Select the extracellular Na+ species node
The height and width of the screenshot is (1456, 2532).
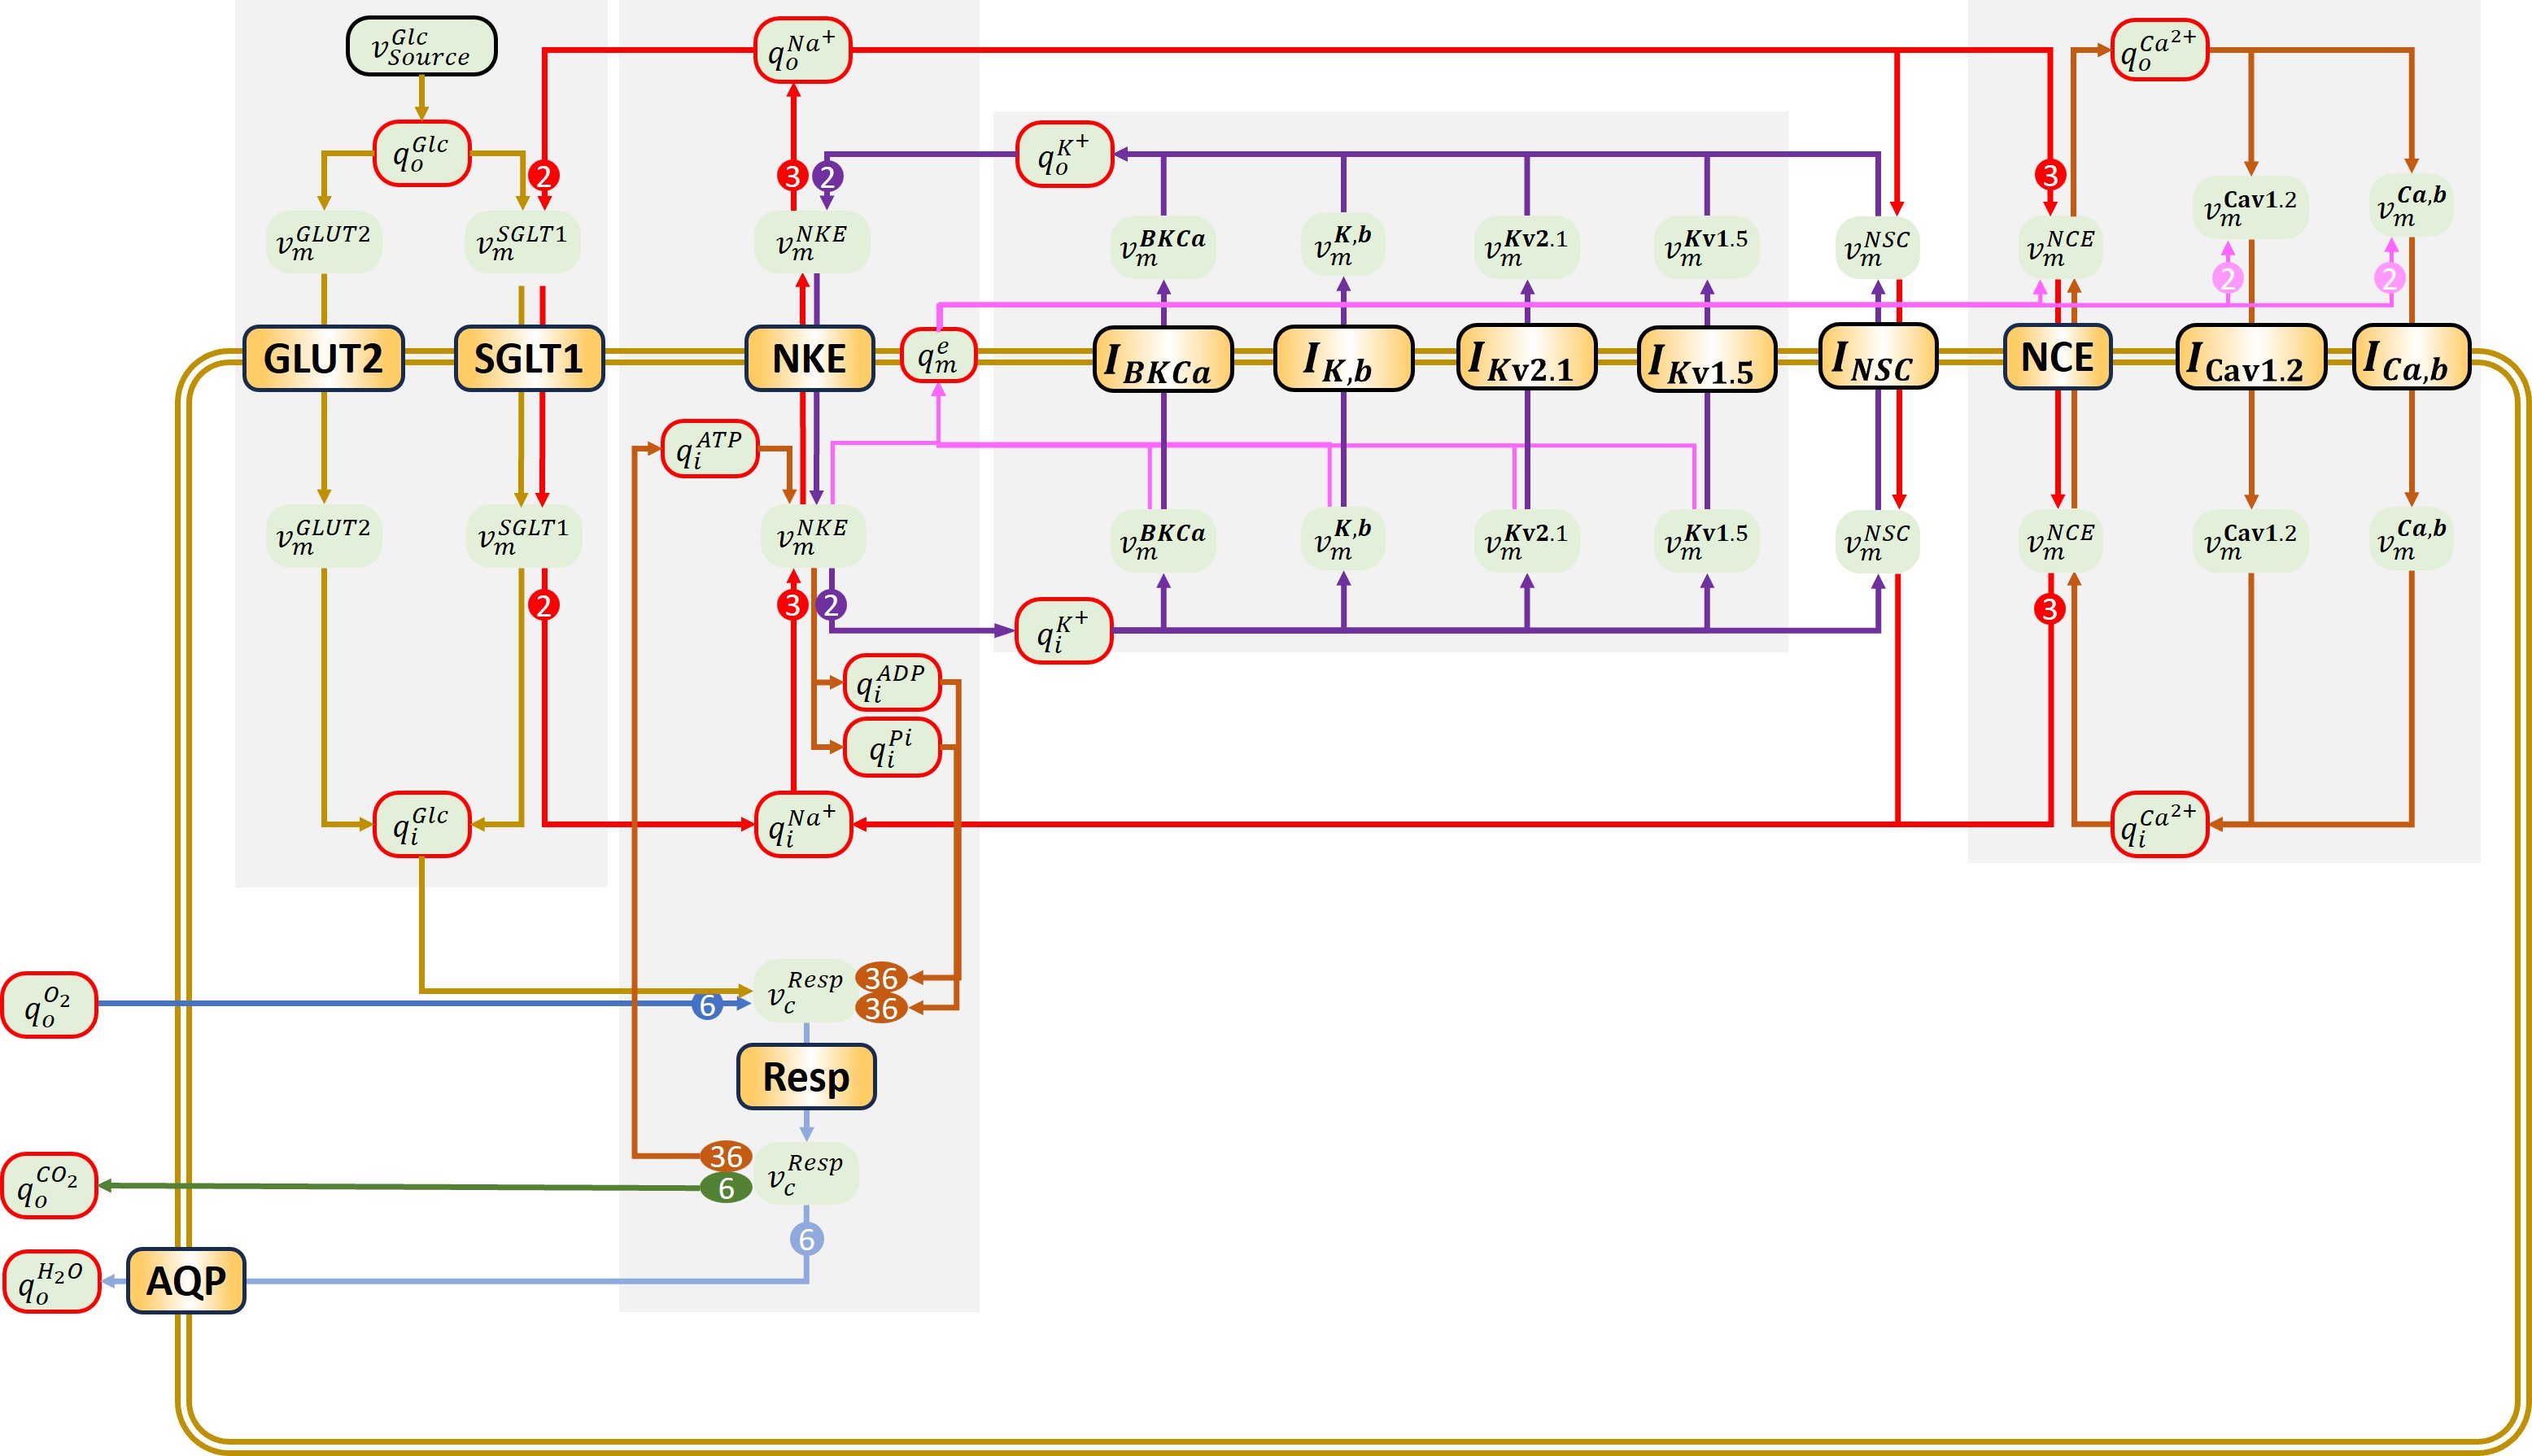coord(802,50)
